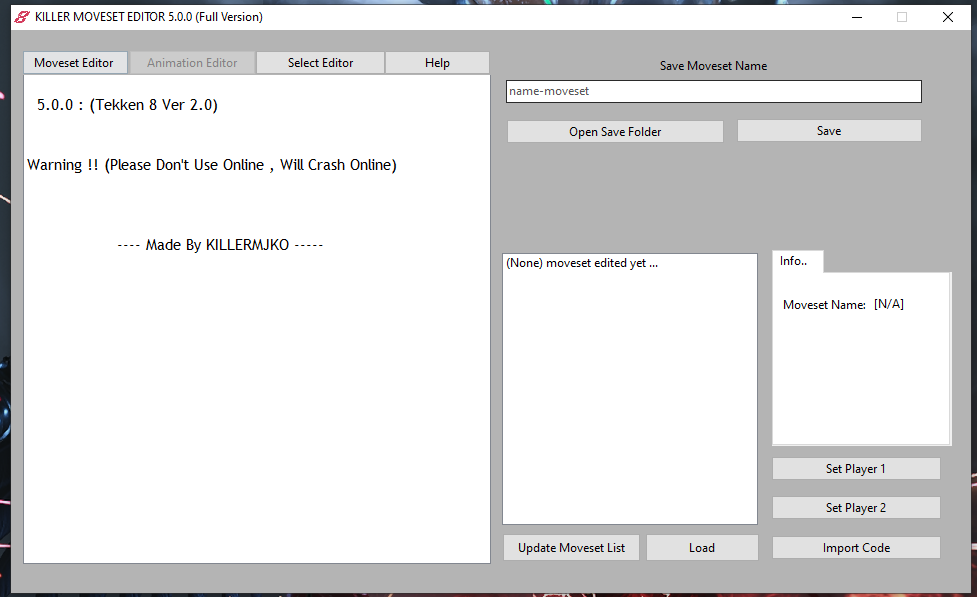Click the 'Warning !!' online crash notice text
The height and width of the screenshot is (597, 977).
point(212,165)
